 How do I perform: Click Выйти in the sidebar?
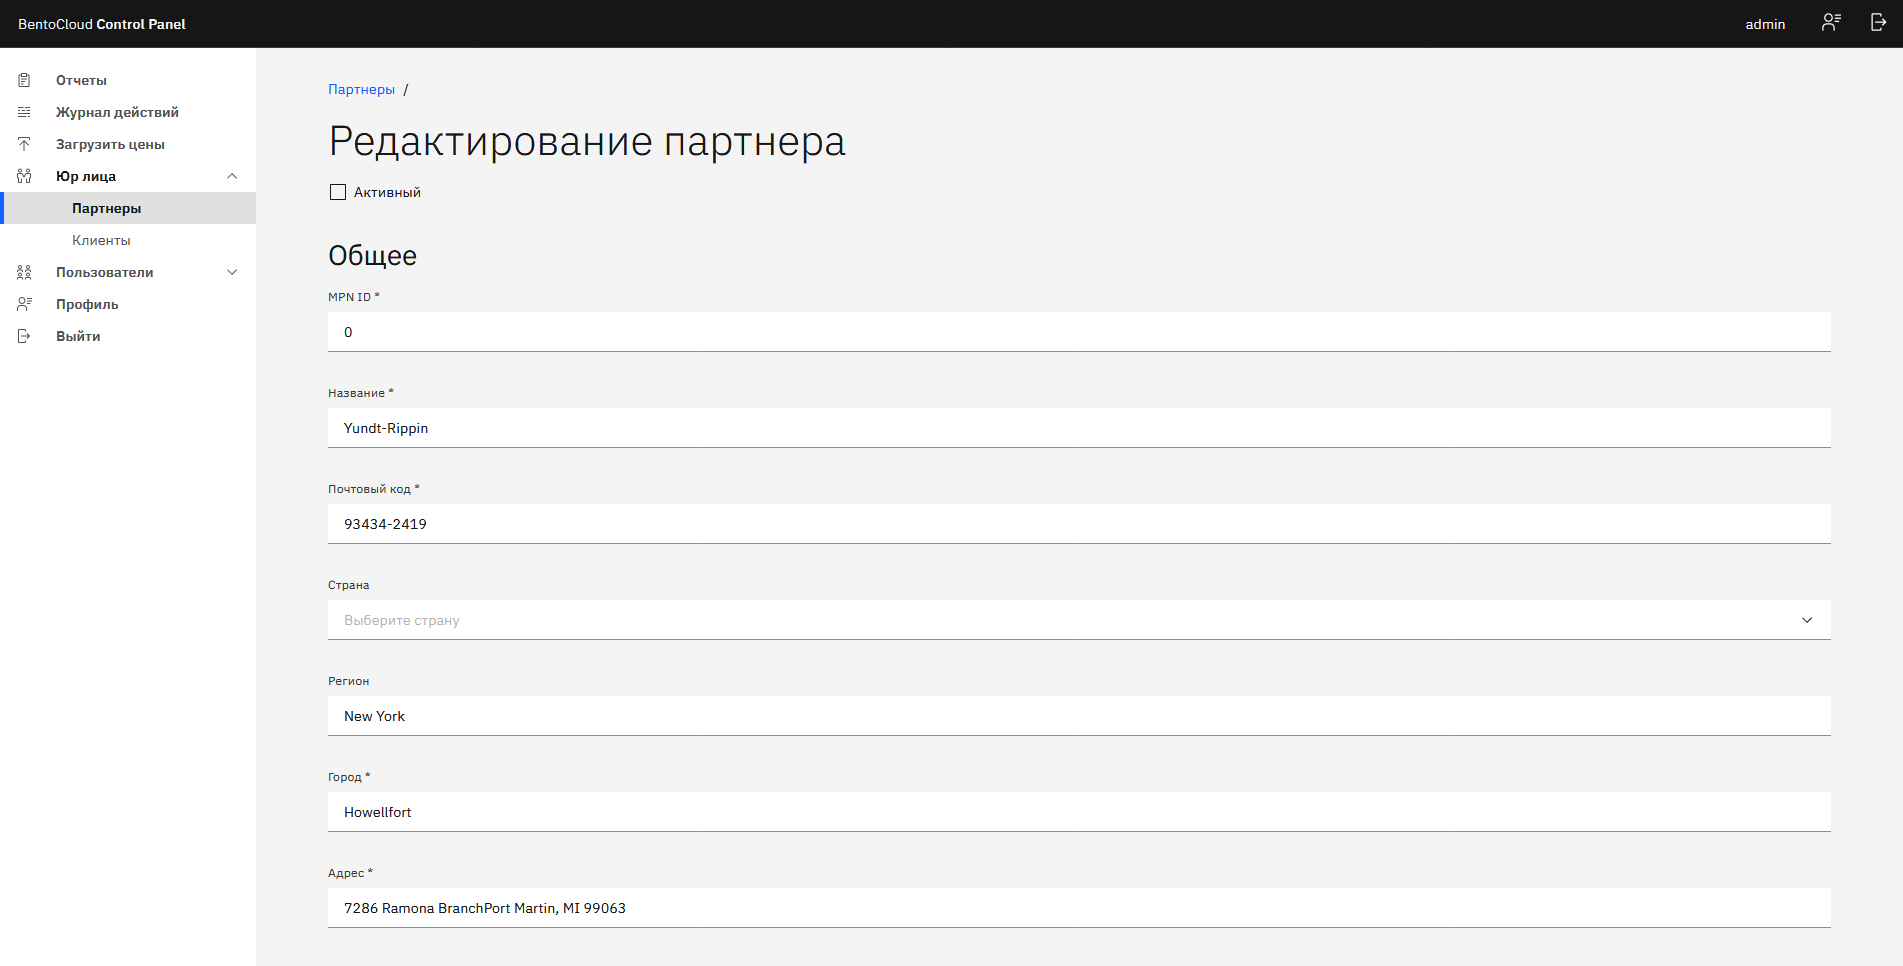[78, 336]
